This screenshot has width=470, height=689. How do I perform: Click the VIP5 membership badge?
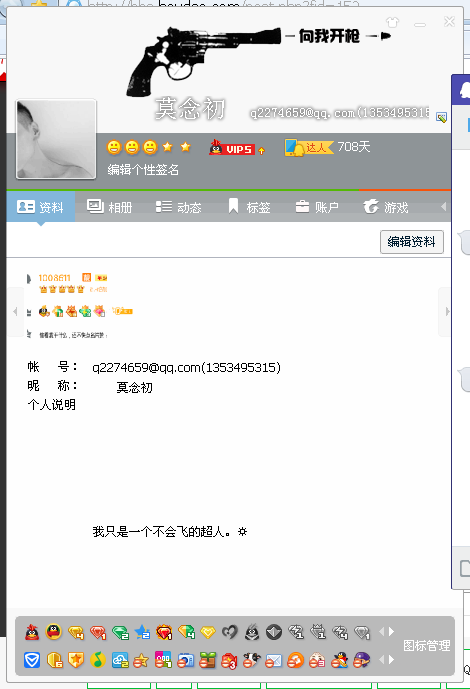pos(231,148)
